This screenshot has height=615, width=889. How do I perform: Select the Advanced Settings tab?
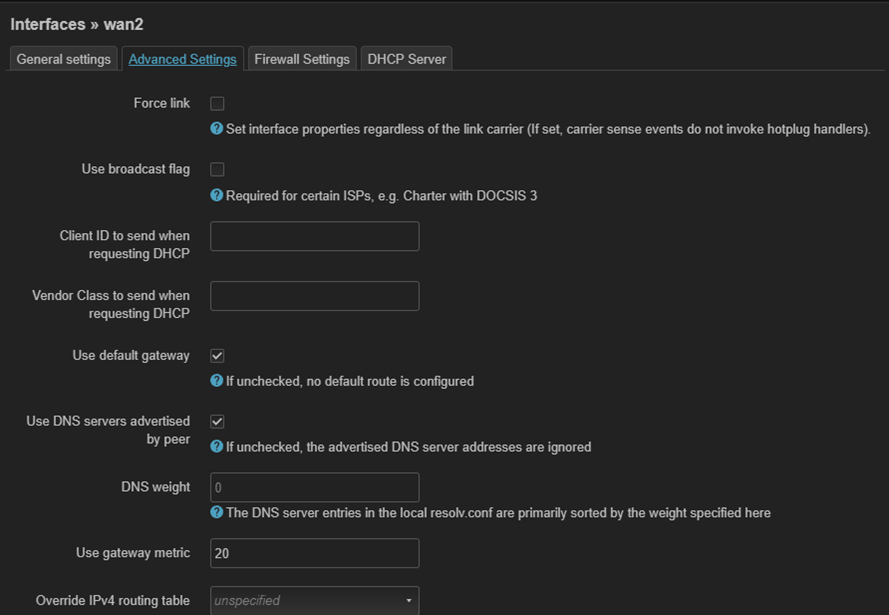coord(182,59)
